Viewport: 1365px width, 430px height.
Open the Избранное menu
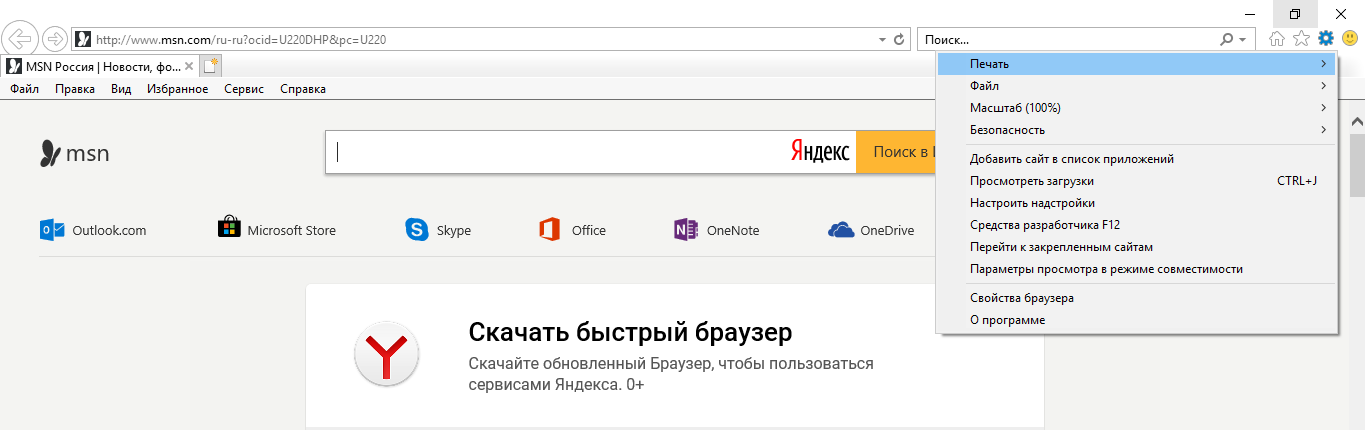click(x=177, y=89)
